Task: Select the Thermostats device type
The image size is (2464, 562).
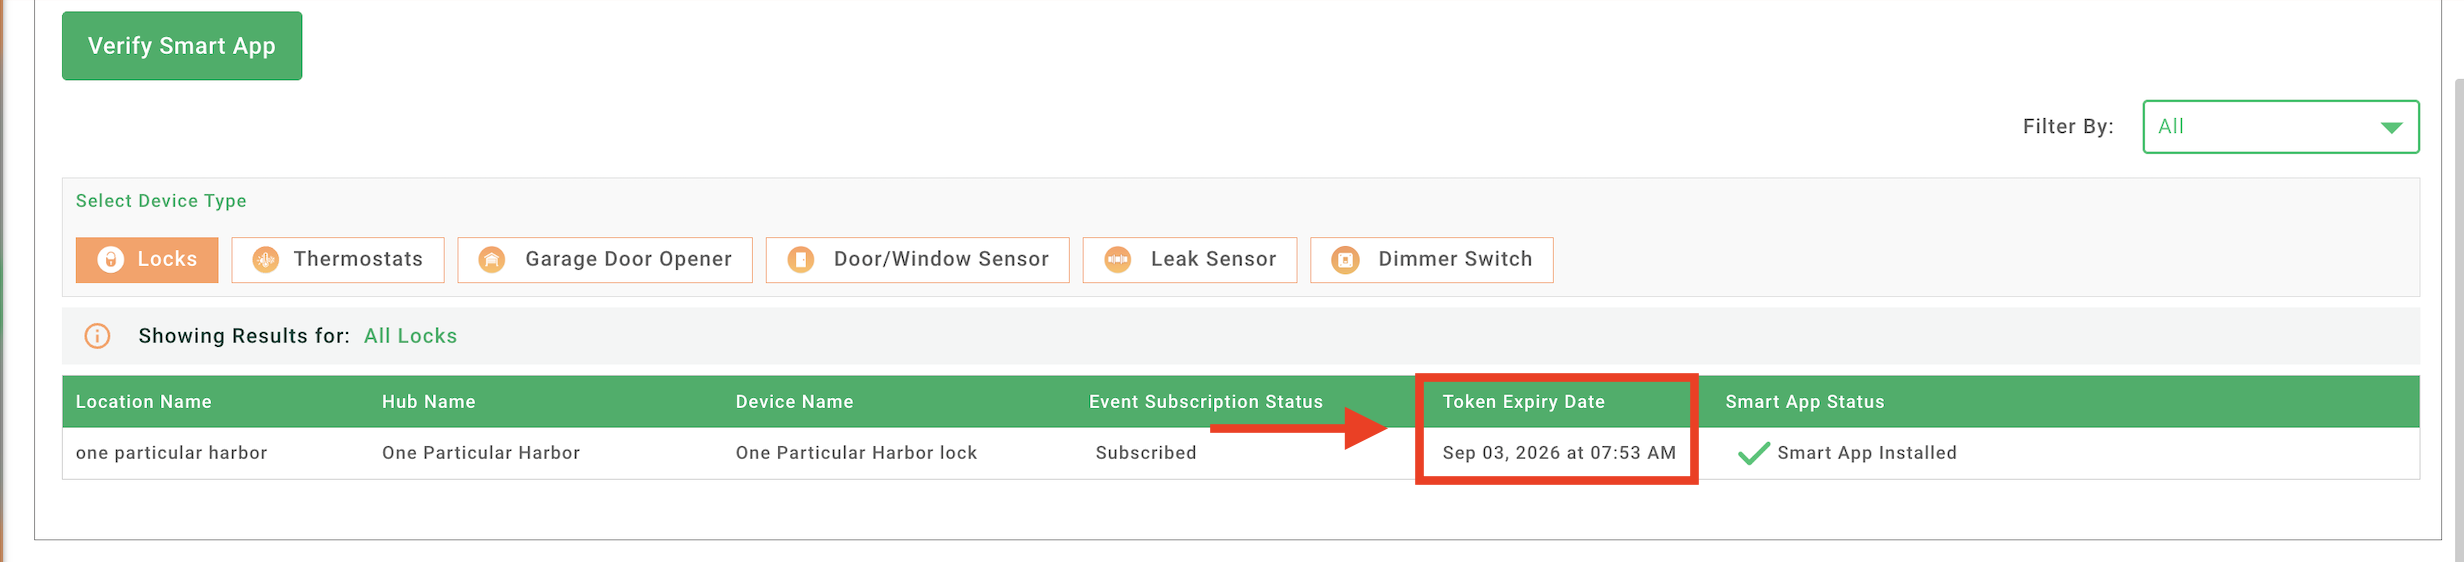Action: 338,260
